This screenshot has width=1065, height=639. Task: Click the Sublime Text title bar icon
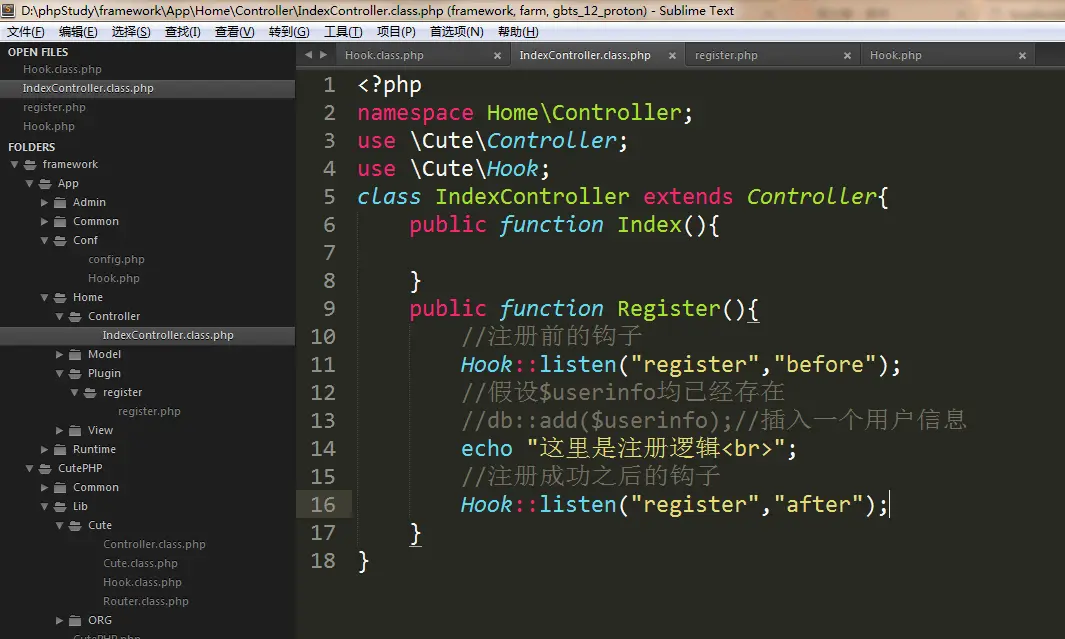point(8,10)
